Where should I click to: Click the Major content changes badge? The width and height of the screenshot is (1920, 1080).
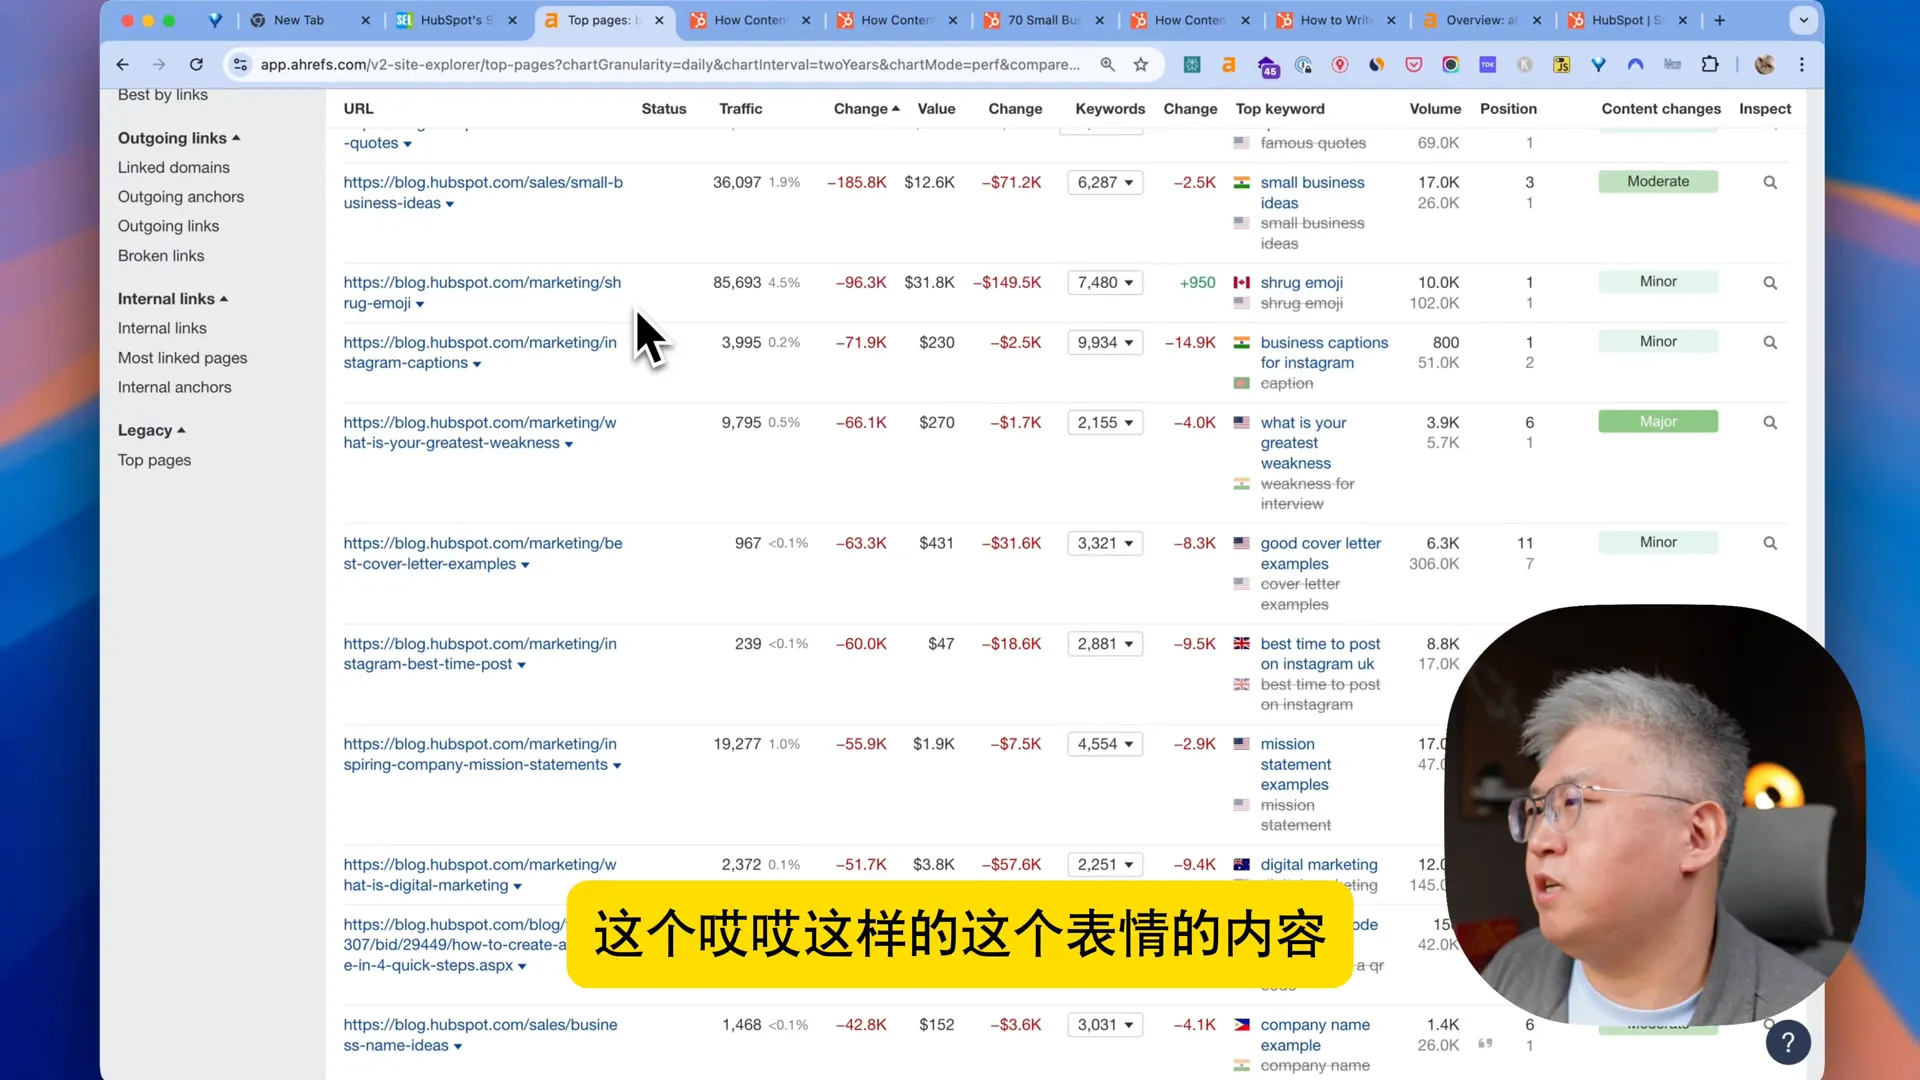coord(1658,421)
